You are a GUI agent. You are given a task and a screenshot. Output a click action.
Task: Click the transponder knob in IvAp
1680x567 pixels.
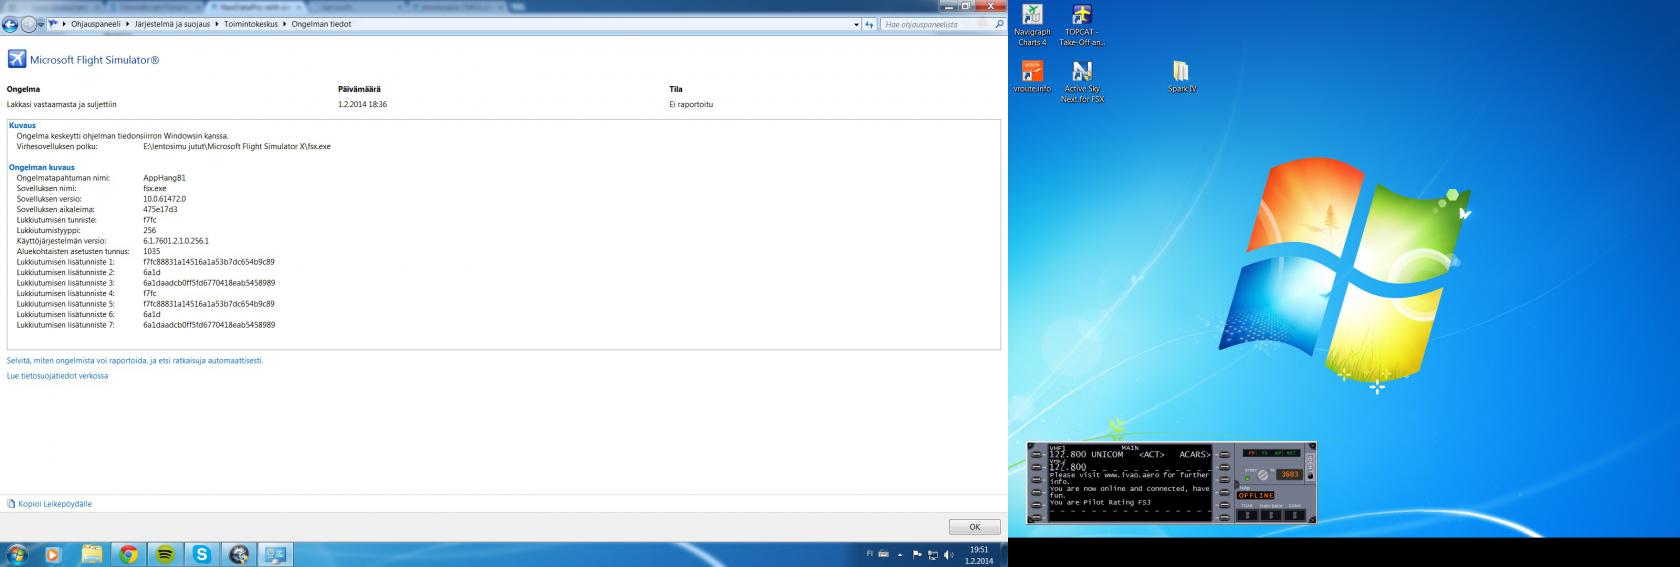click(x=1263, y=474)
